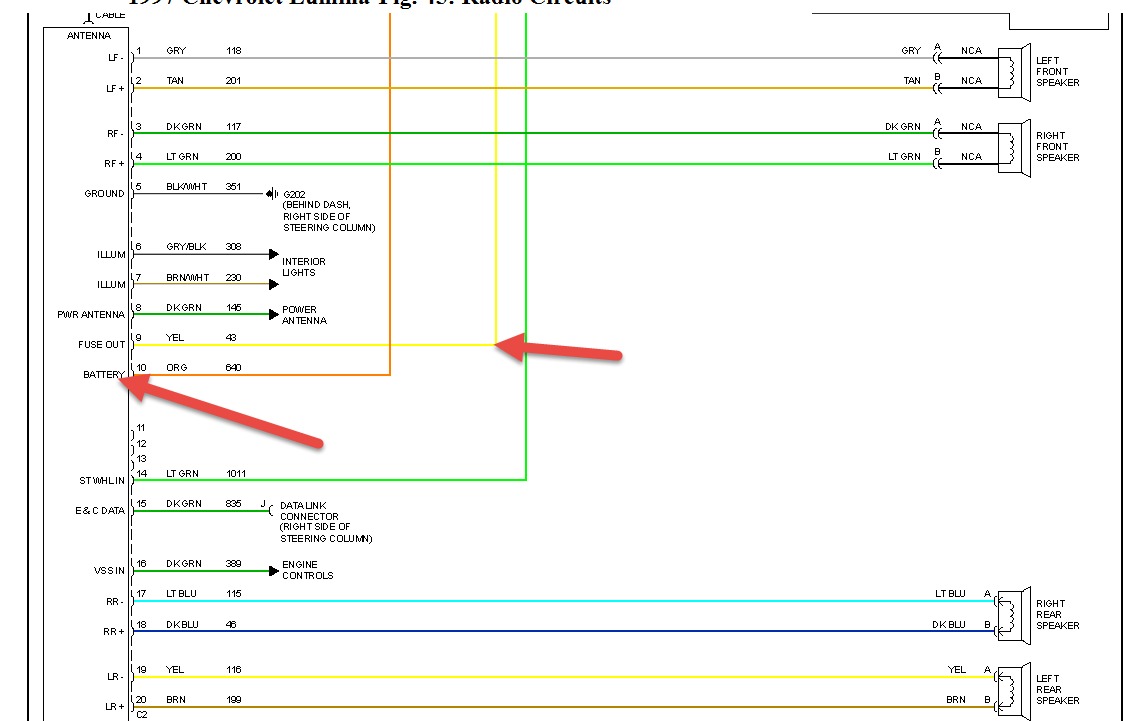The height and width of the screenshot is (721, 1135).
Task: Click the GRY/BLK wire color label
Action: 186,246
